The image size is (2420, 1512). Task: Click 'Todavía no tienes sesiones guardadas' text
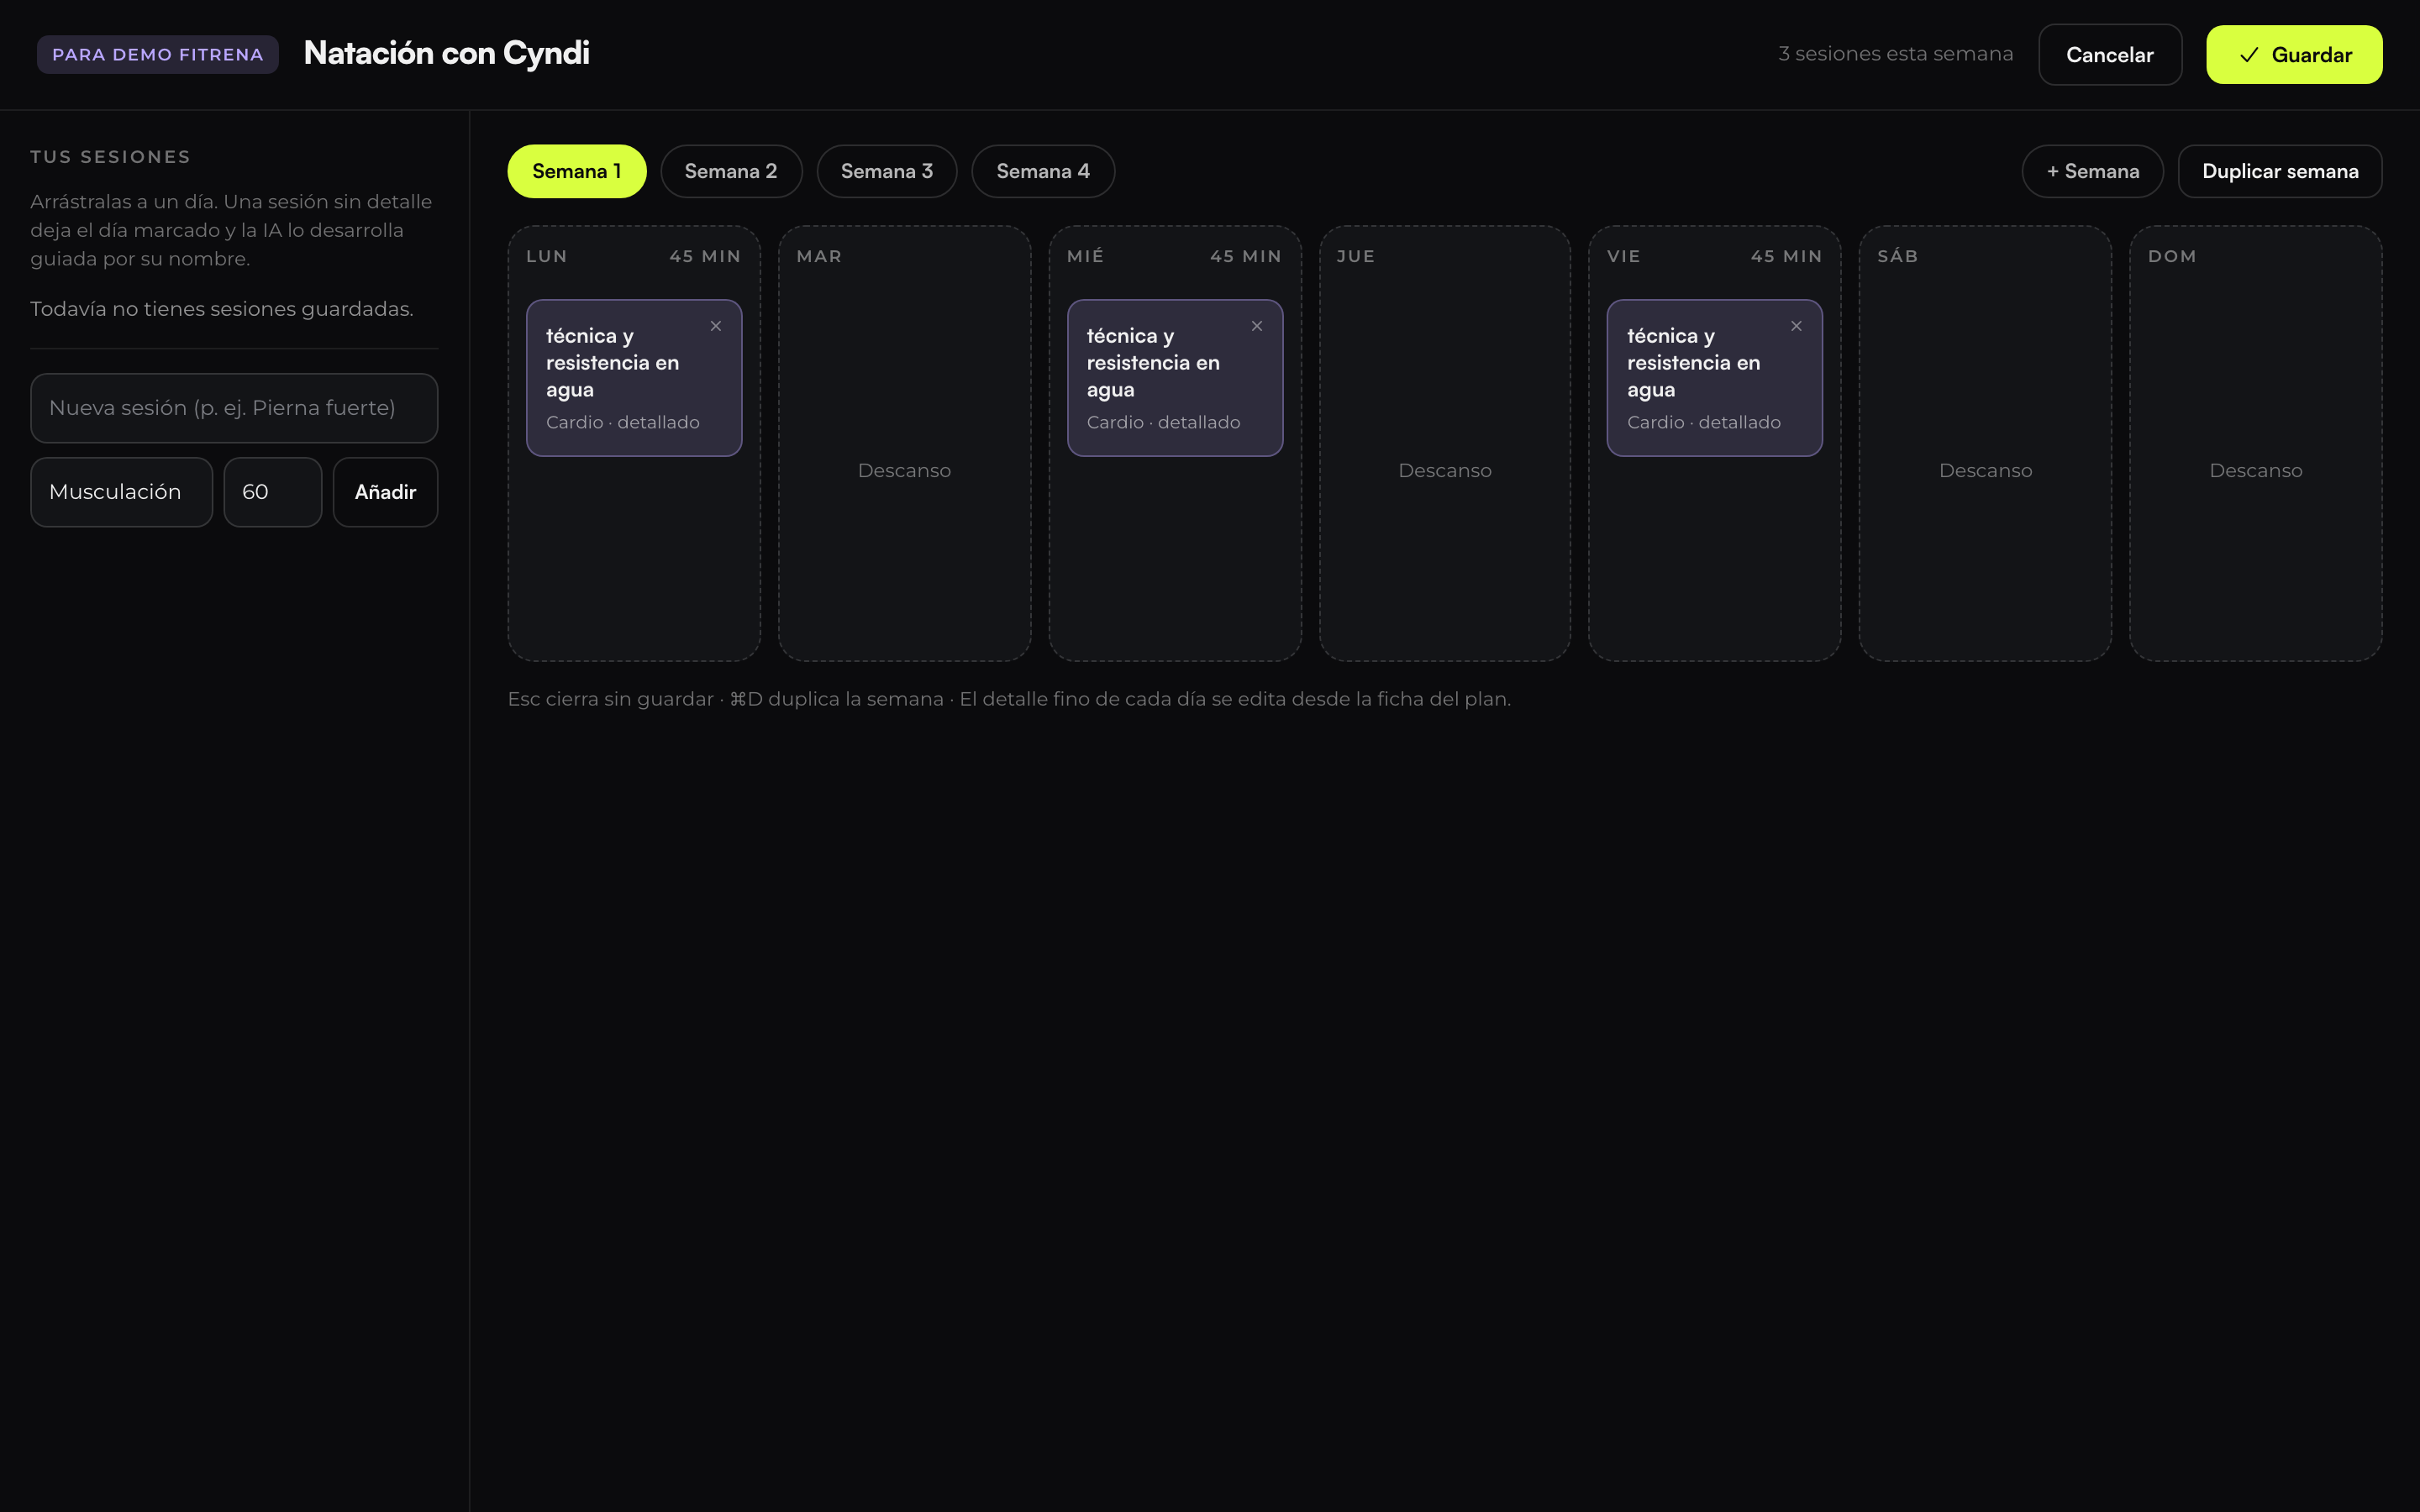pos(222,309)
